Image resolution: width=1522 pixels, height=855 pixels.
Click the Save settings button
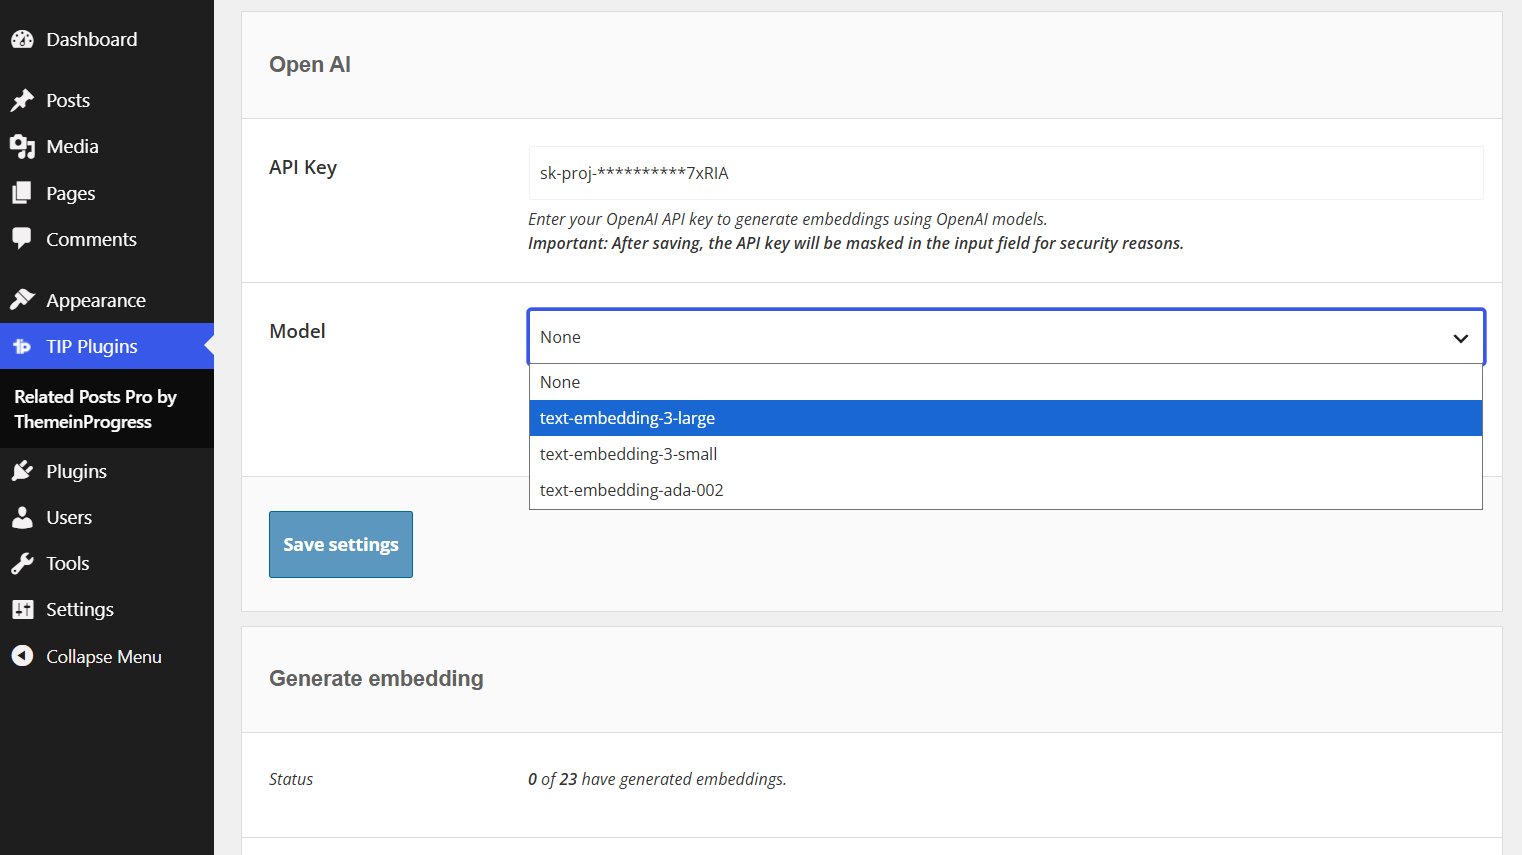341,544
